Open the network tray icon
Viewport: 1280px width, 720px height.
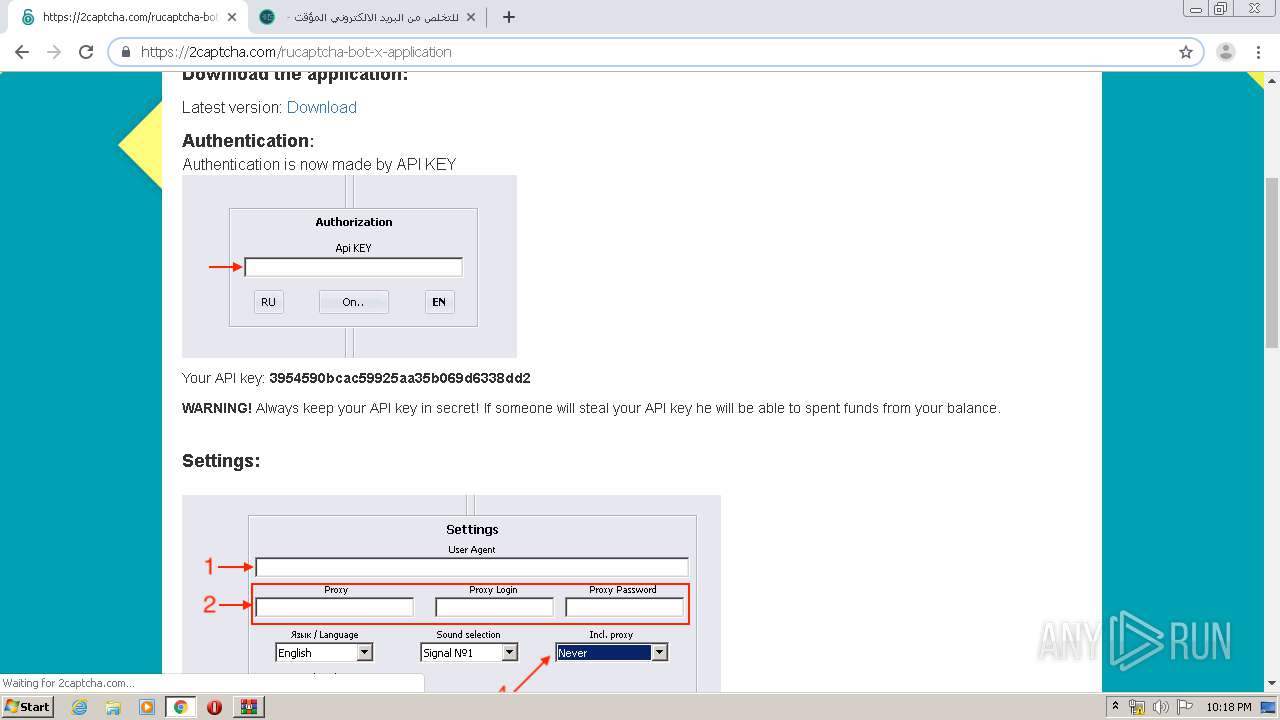click(1137, 707)
